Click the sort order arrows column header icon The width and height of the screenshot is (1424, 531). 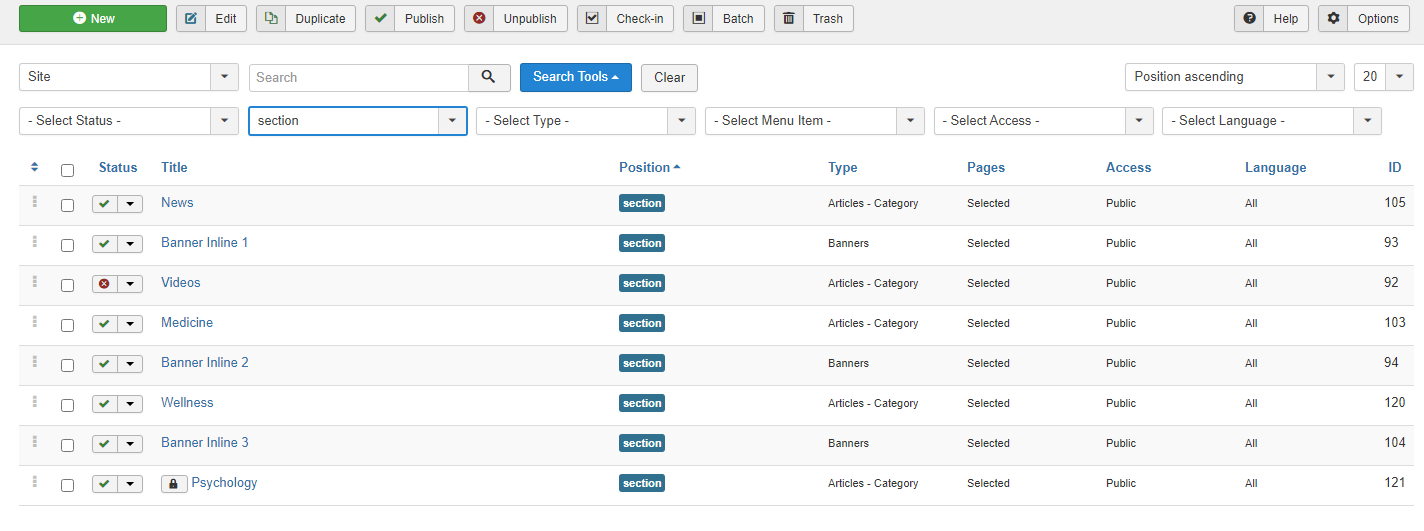coord(35,167)
